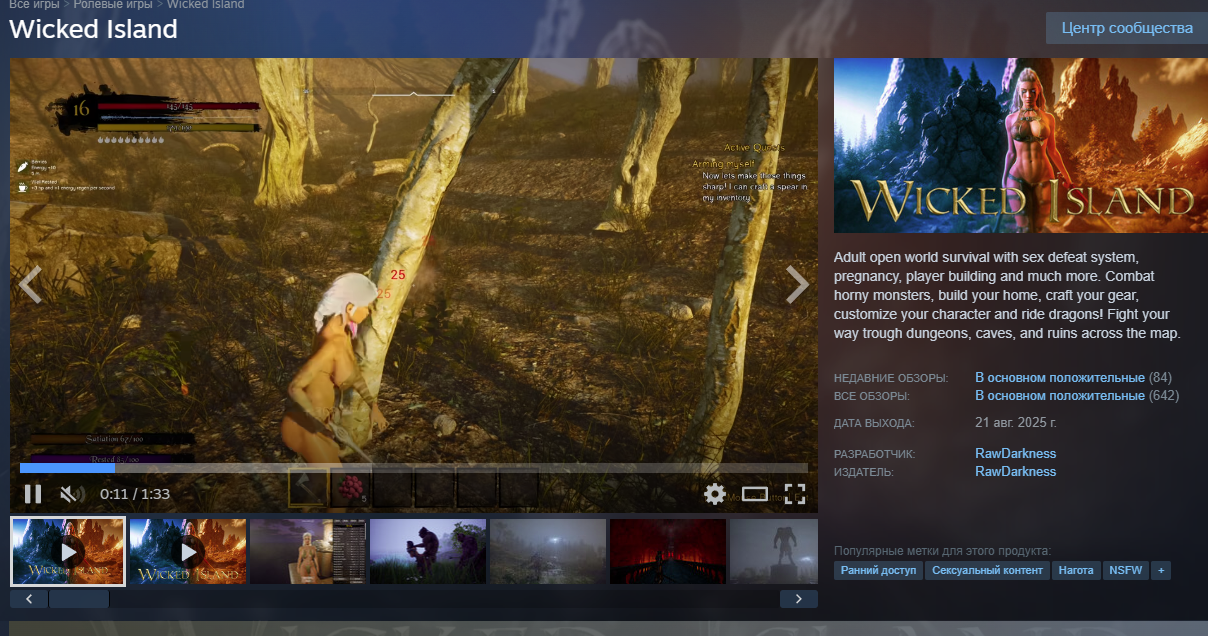
Task: Select the first trailer thumbnail
Action: (x=68, y=551)
